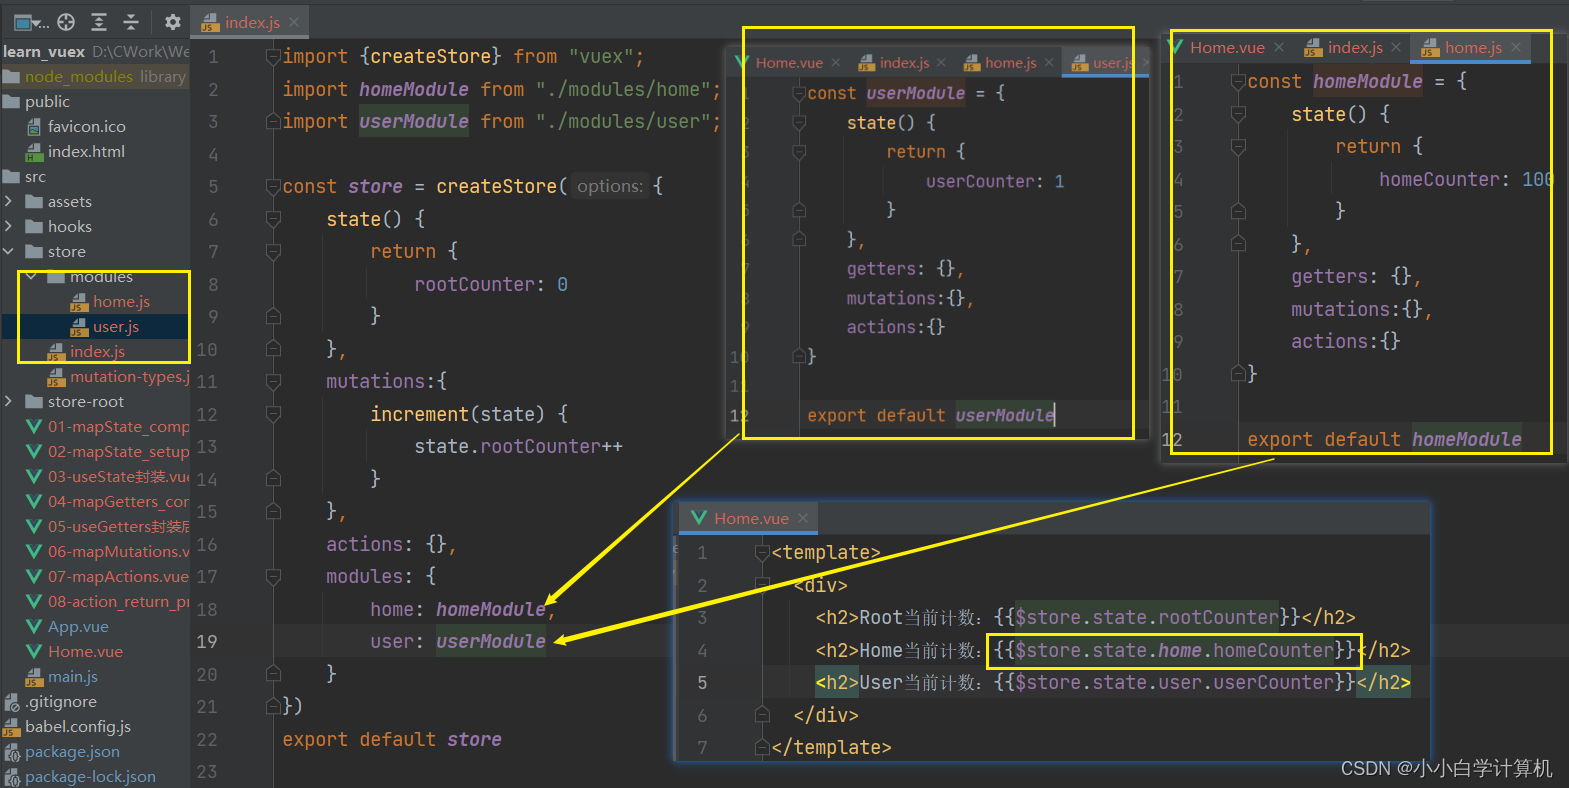Screen dimensions: 1569x788
Task: Close index.js tab in middle editor panel
Action: pos(941,62)
